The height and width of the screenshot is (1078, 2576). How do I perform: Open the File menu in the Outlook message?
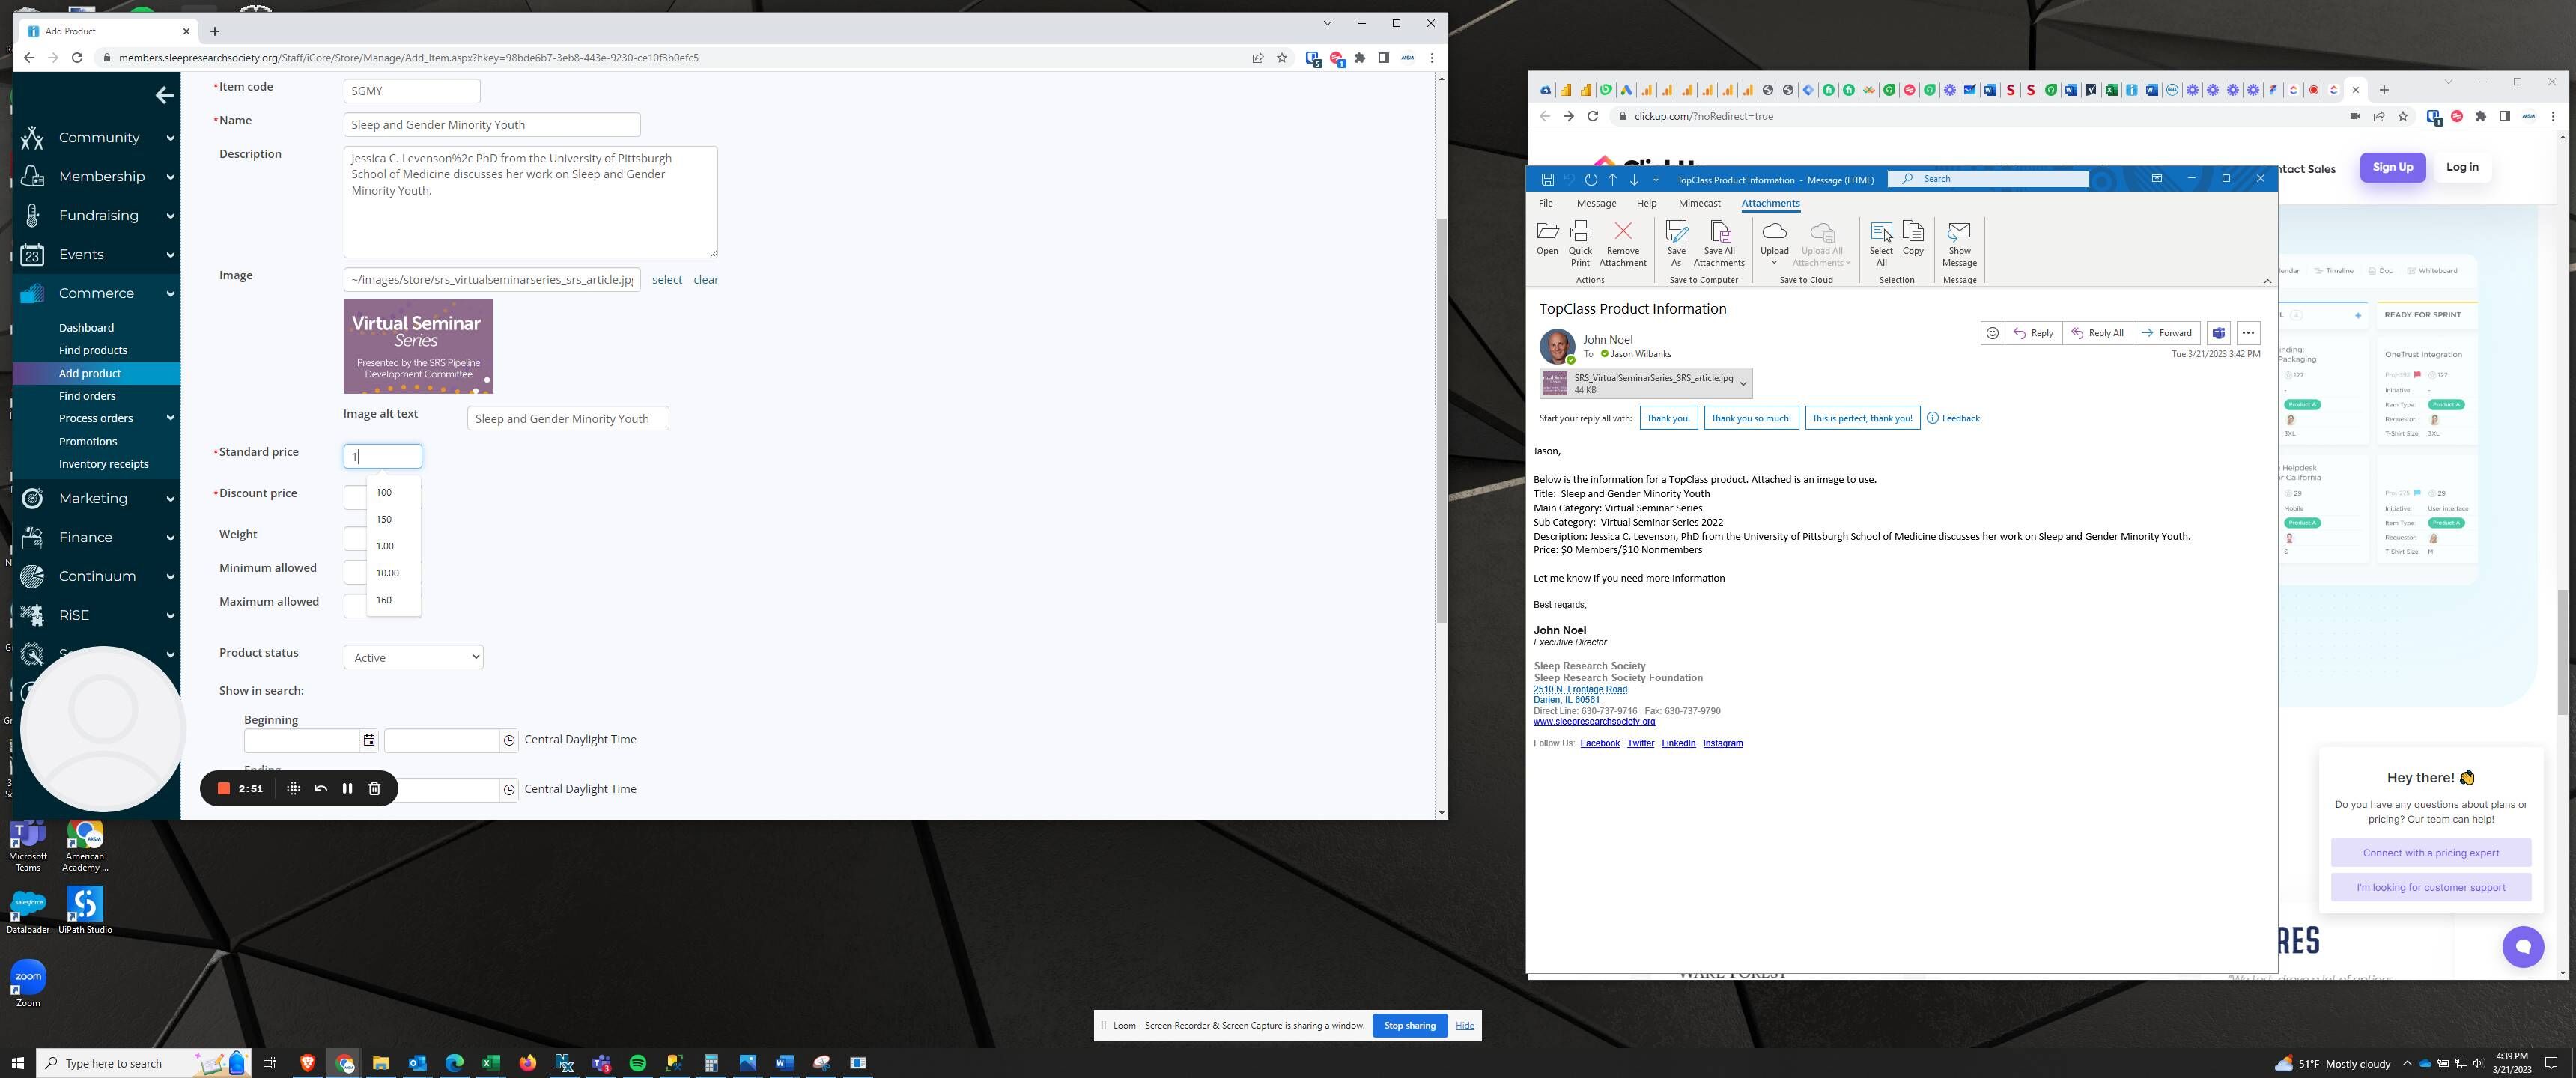point(1546,203)
